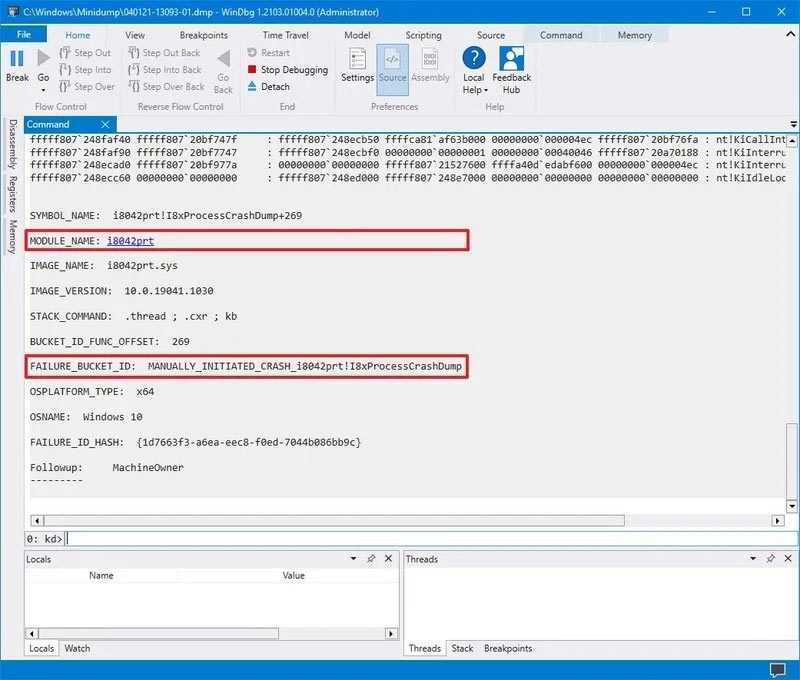Close the Locals panel
Image resolution: width=800 pixels, height=680 pixels.
pyautogui.click(x=388, y=559)
